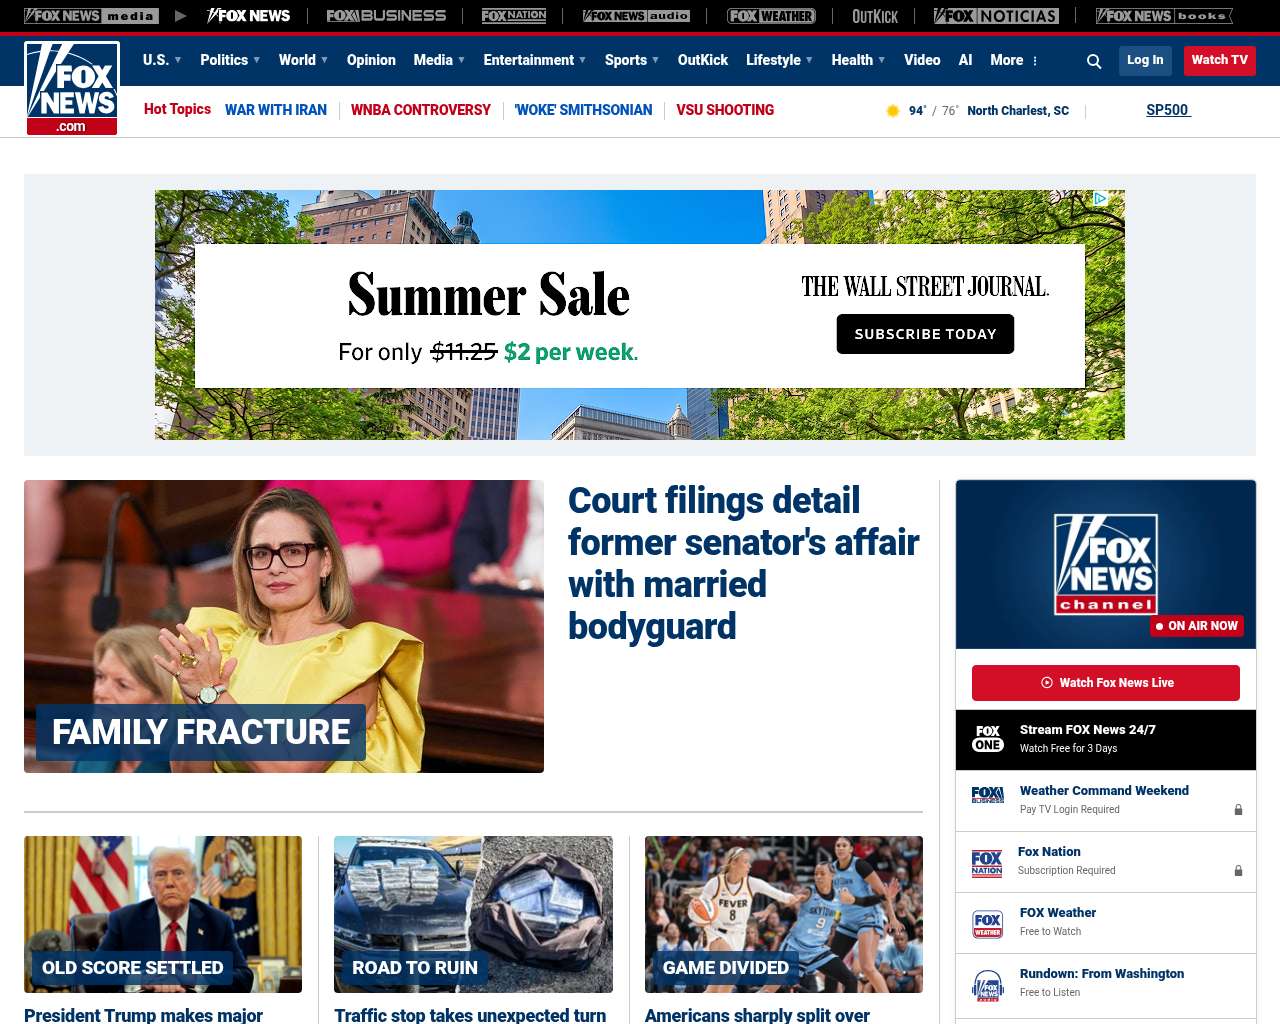Click the More menu vertical dots icon
1280x1024 pixels.
(1035, 61)
